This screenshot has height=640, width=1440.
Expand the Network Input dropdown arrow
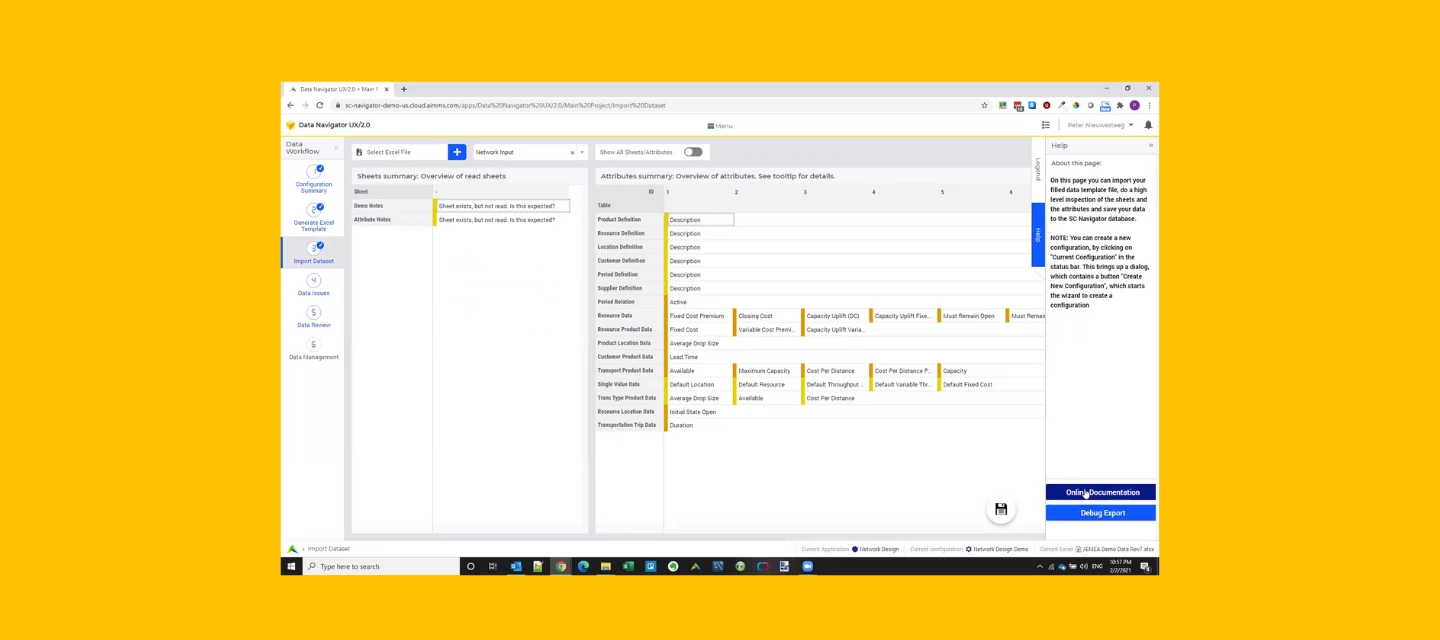pos(582,152)
